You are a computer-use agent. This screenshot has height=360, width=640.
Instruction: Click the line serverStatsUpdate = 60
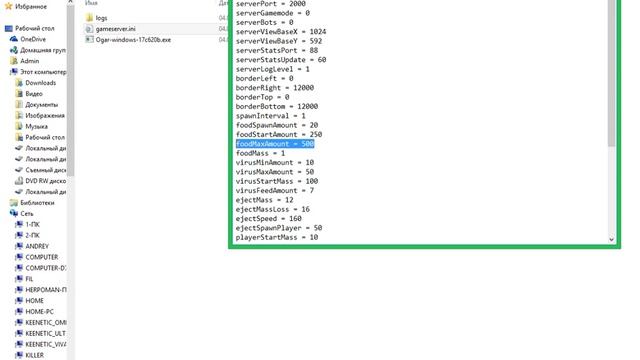pyautogui.click(x=280, y=60)
